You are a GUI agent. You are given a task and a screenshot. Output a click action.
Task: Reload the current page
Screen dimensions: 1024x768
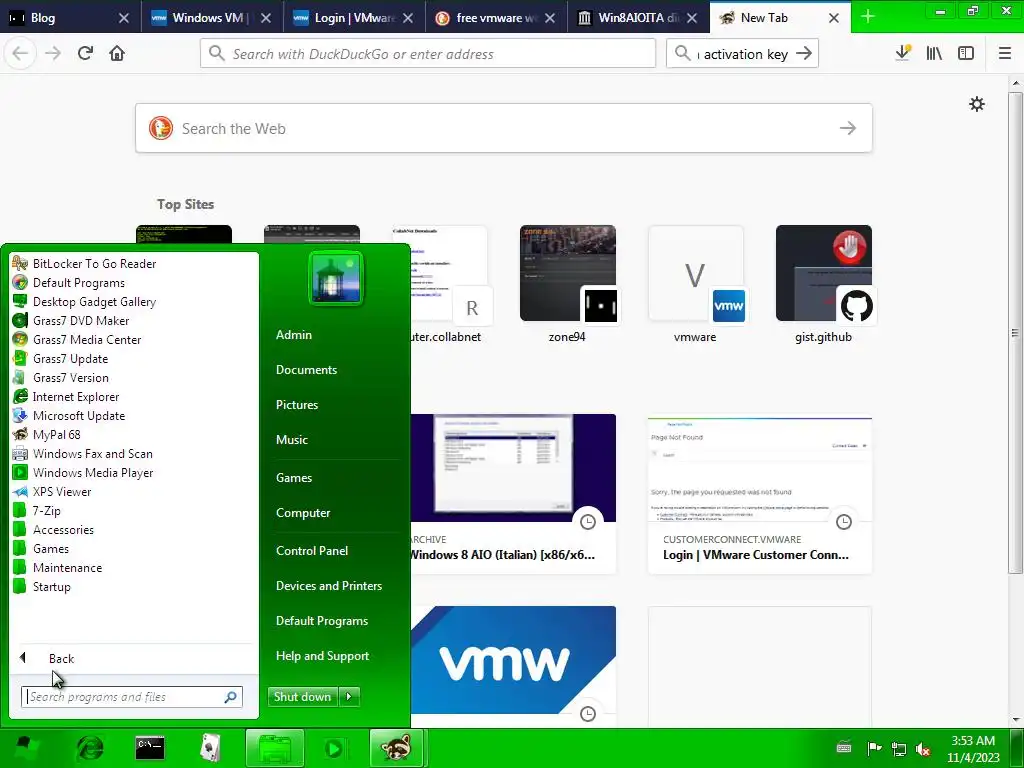[x=85, y=53]
